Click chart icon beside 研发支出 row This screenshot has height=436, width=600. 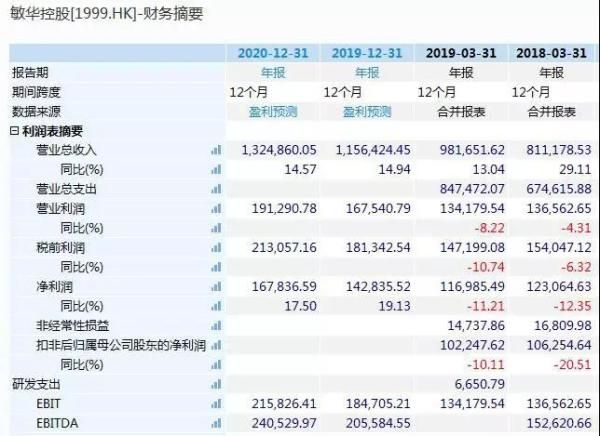[215, 383]
